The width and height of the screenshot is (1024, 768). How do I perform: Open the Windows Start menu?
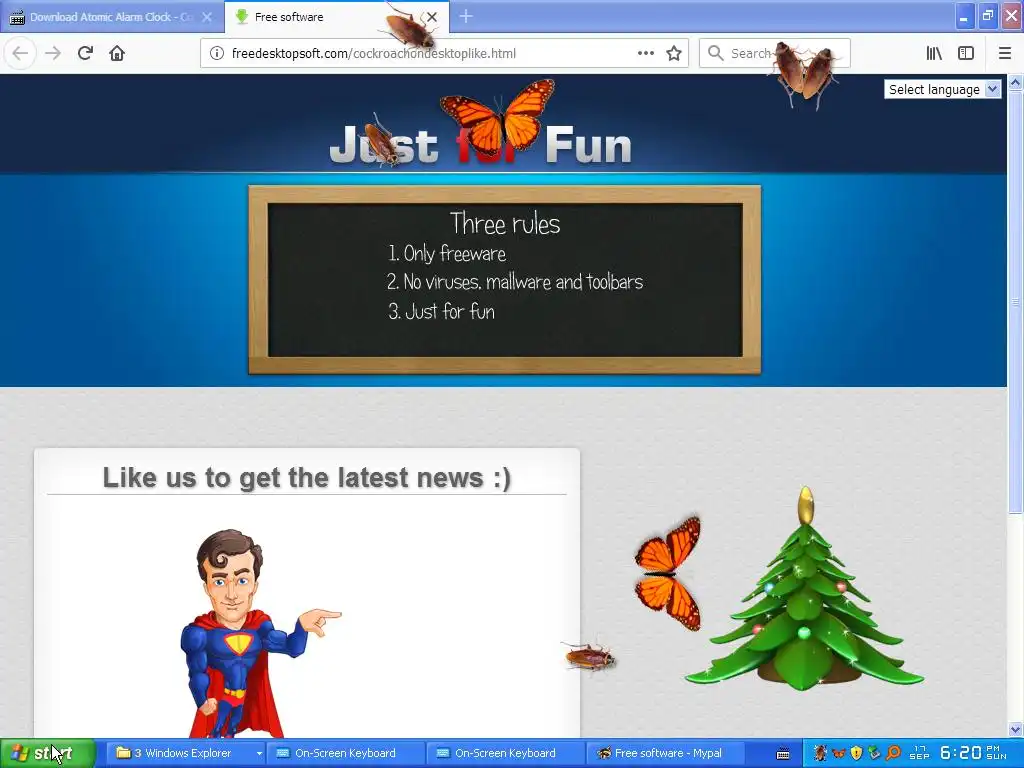48,753
